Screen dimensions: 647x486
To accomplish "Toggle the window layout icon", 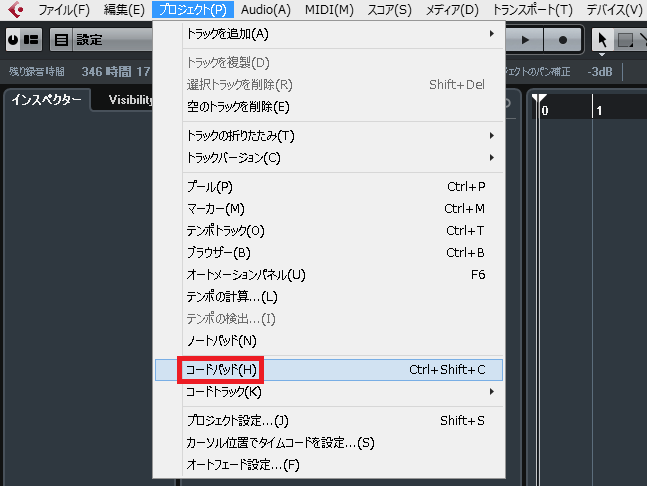I will click(x=31, y=40).
